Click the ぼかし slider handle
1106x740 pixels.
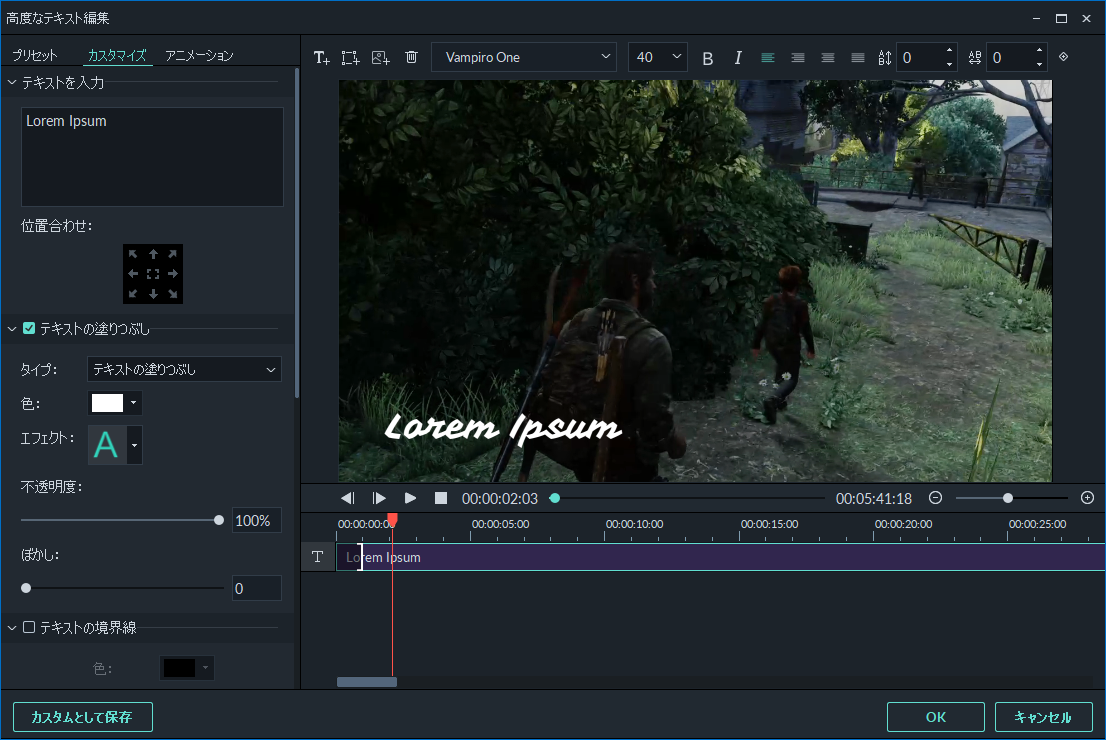(x=26, y=588)
